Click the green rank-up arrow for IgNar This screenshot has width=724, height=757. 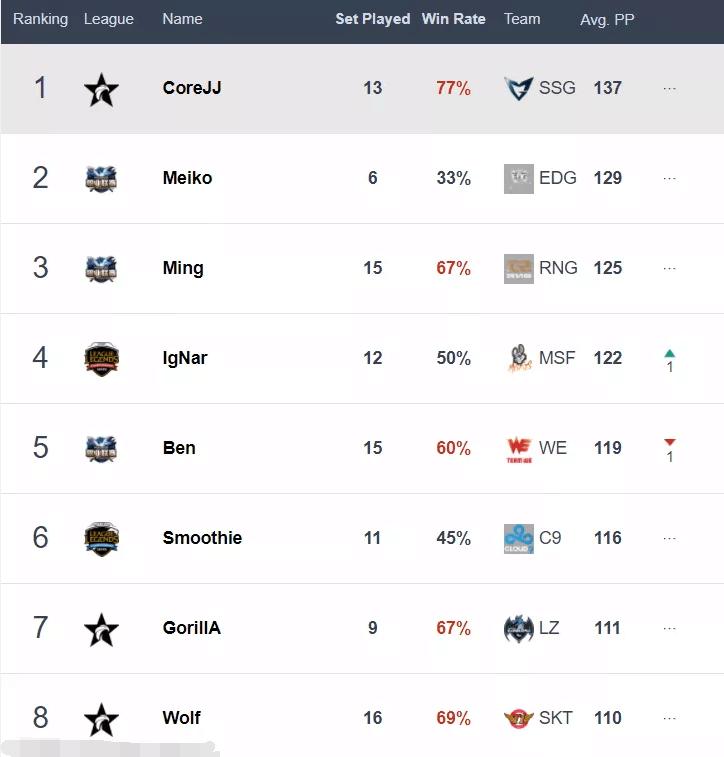click(669, 353)
